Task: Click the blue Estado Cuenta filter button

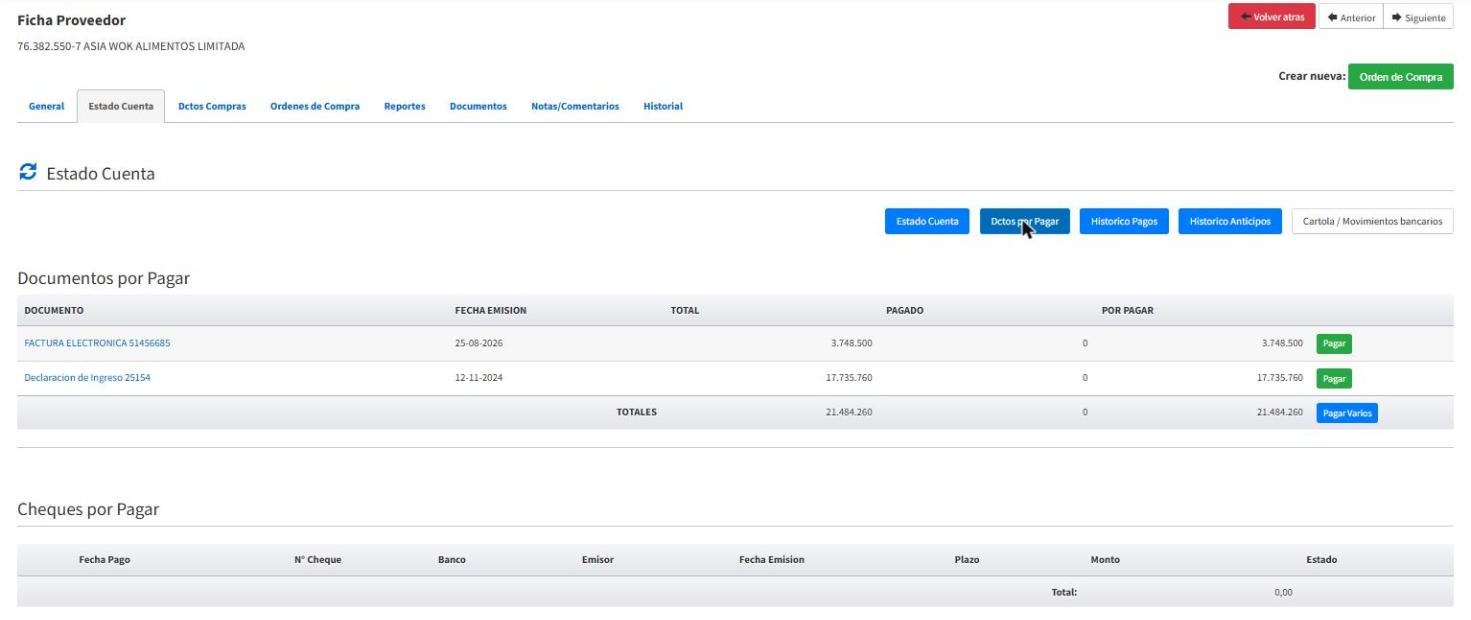Action: [927, 221]
